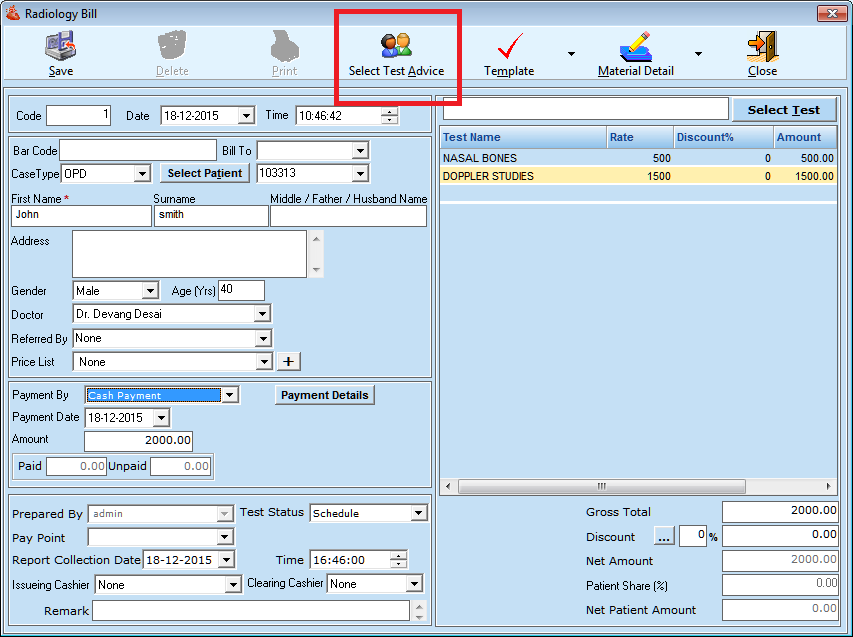This screenshot has width=853, height=637.
Task: Open the Payment By dropdown
Action: click(230, 395)
